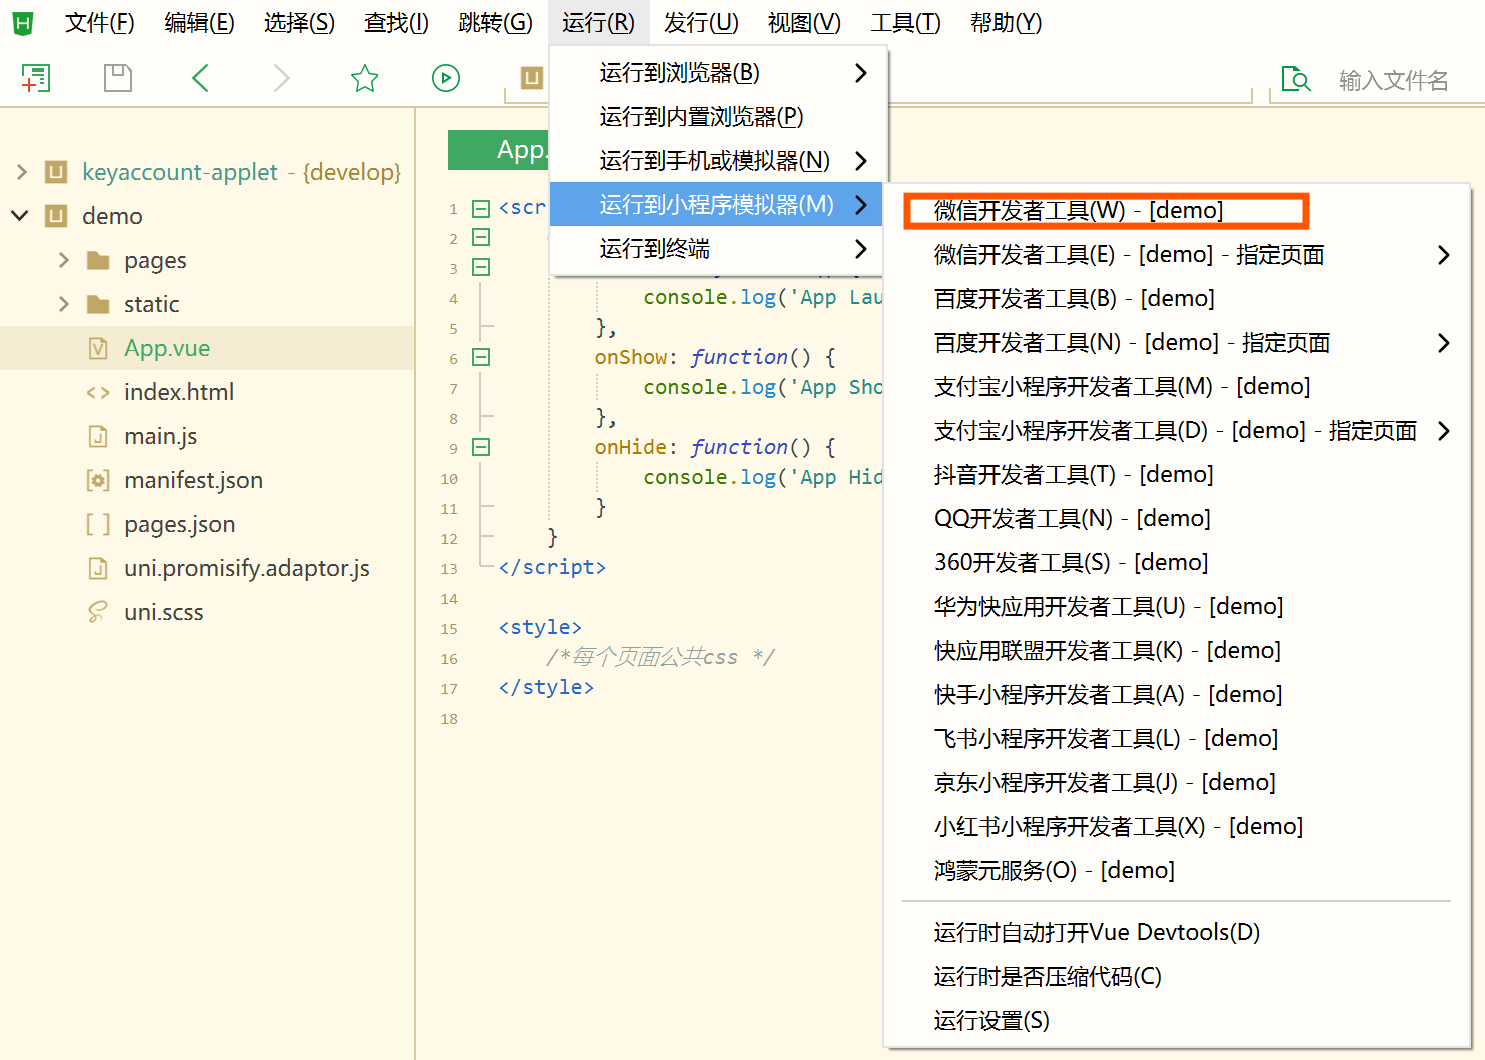Open 微信开发者工具(E) 指定页面 submenu
The width and height of the screenshot is (1485, 1060).
(1177, 254)
